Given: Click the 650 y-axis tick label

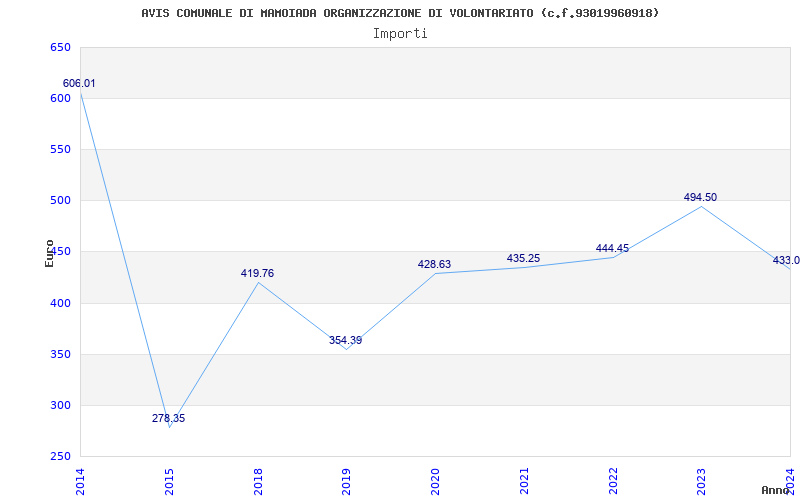Looking at the screenshot, I should click(60, 47).
